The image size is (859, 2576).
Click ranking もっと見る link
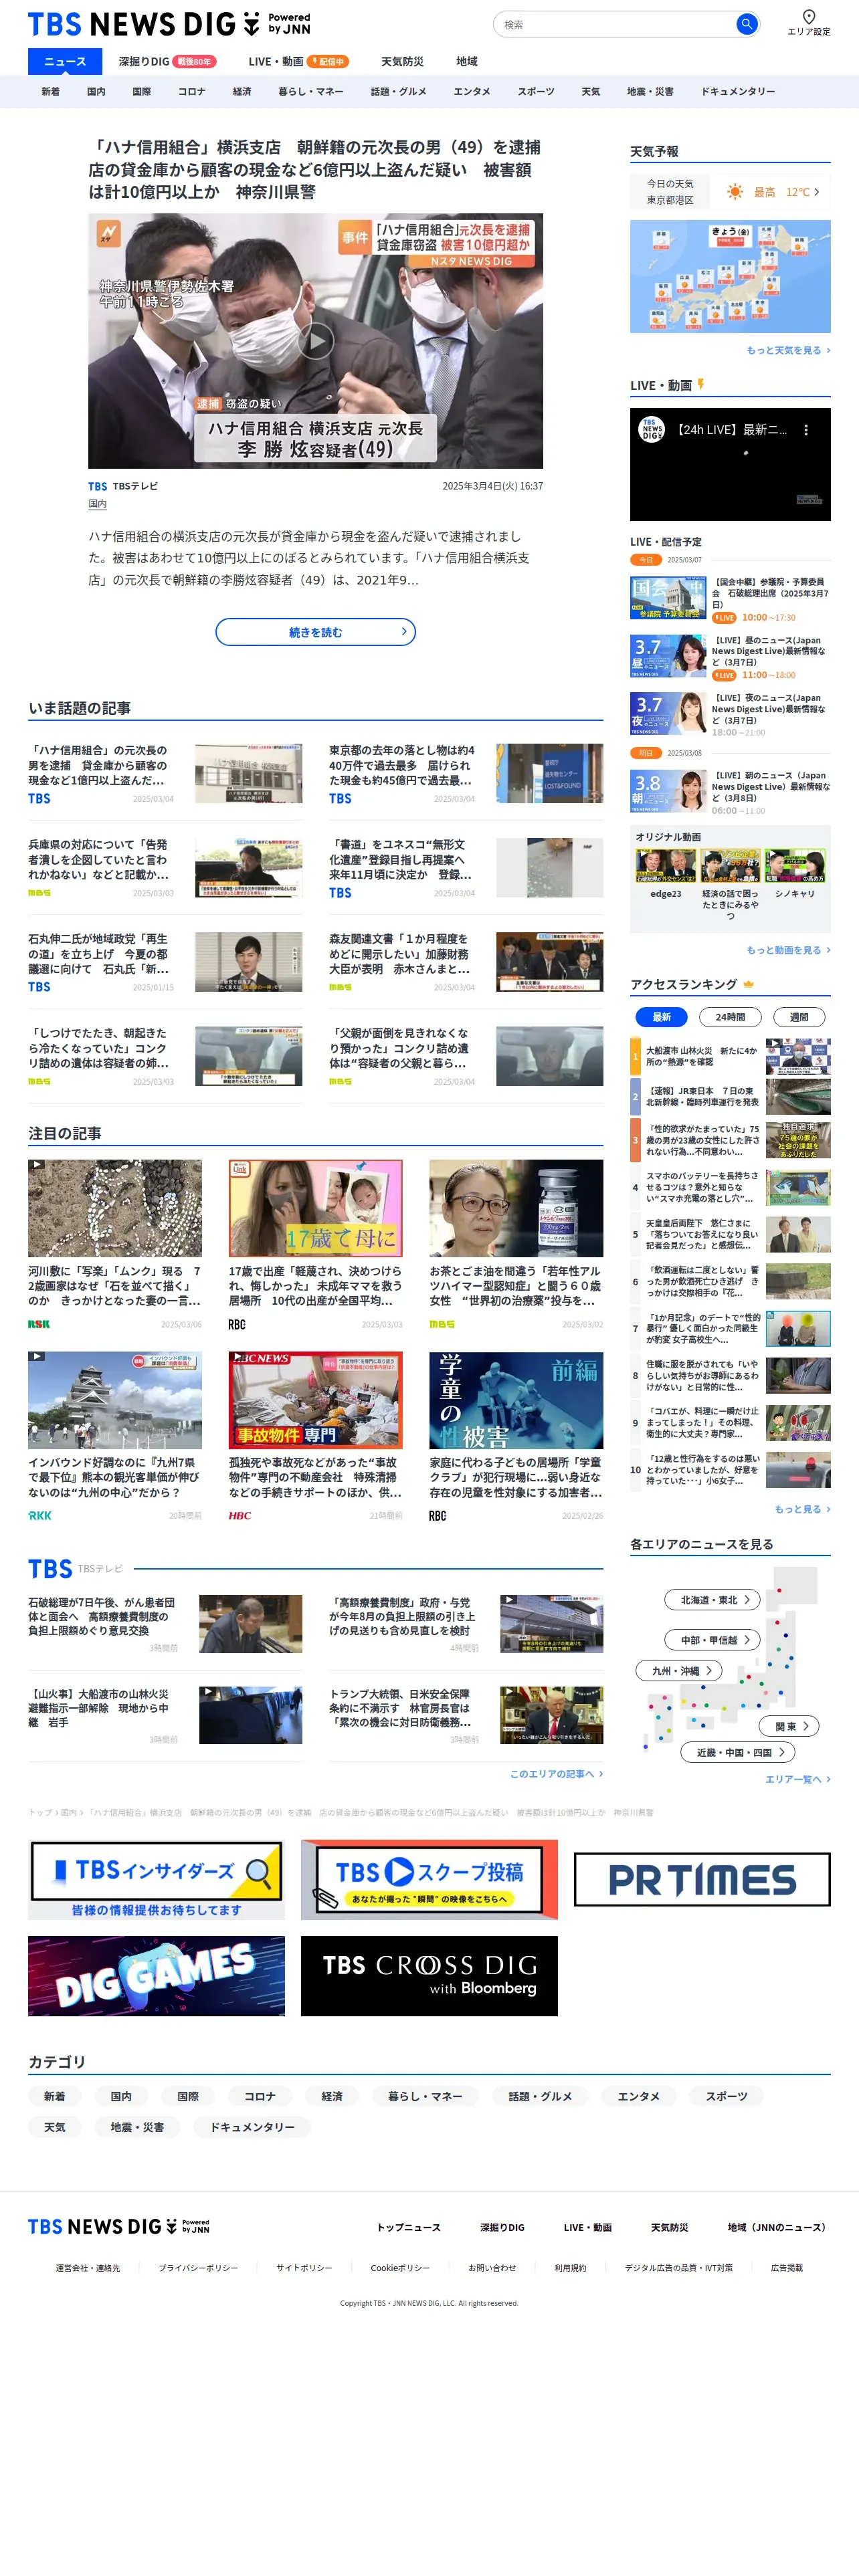point(802,1509)
